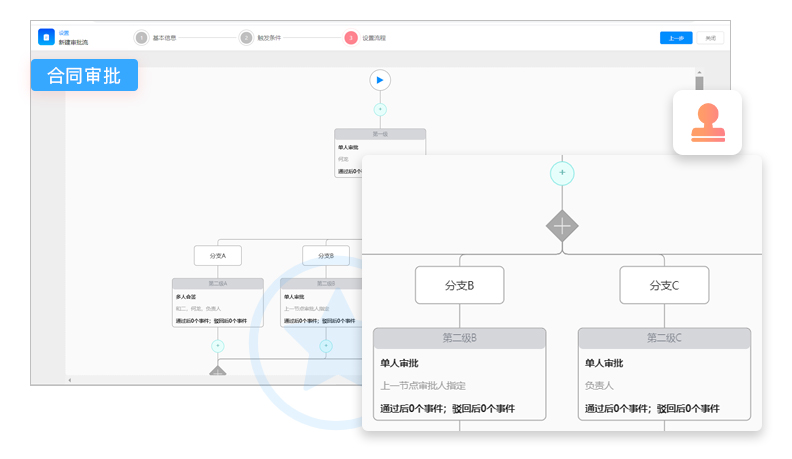Click add-node plus under 第二级A card
This screenshot has width=792, height=459.
click(x=218, y=346)
